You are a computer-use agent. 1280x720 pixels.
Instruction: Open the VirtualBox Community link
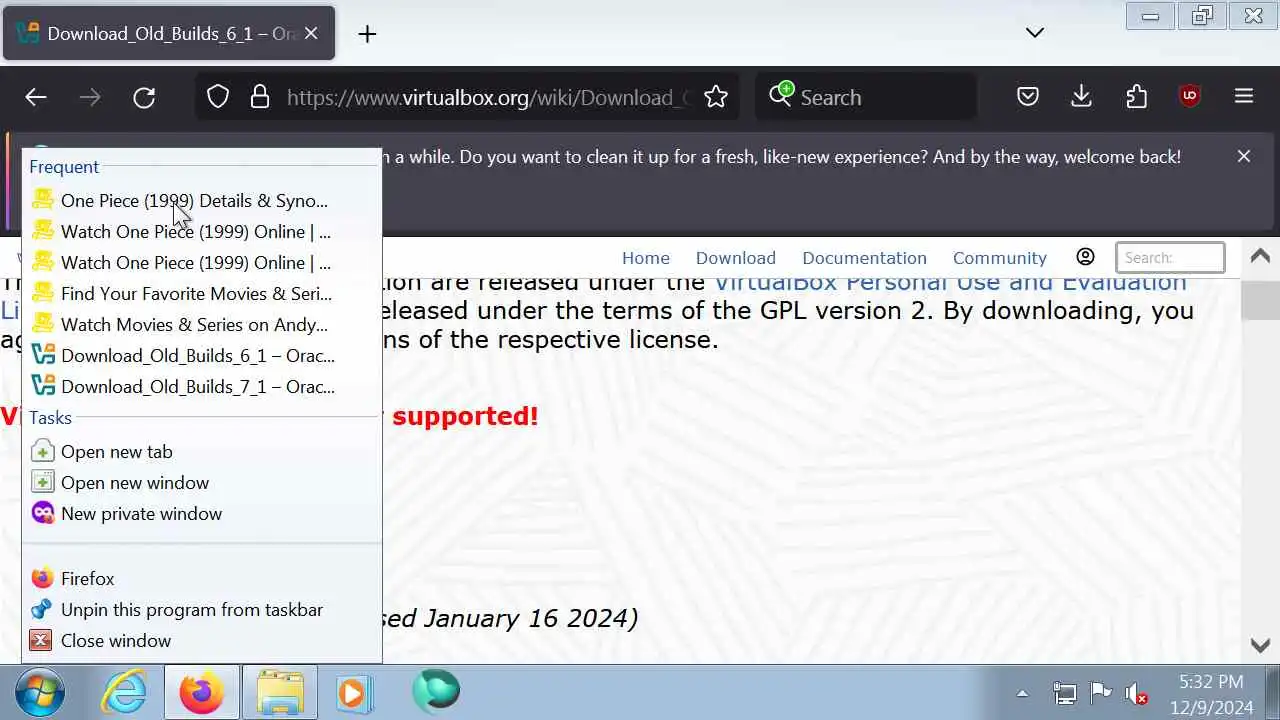coord(1000,258)
